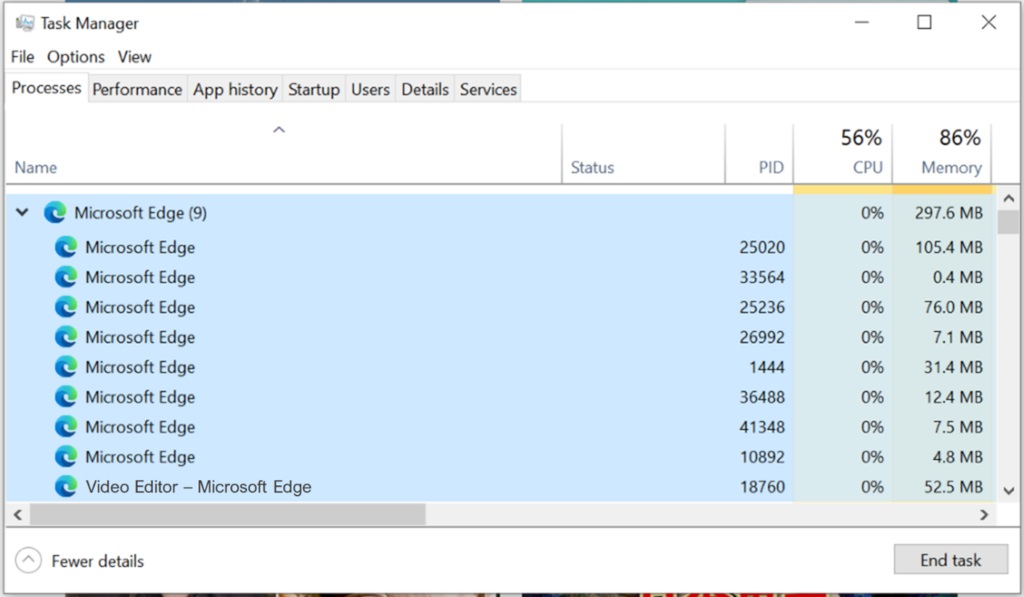Image resolution: width=1024 pixels, height=597 pixels.
Task: Click Edge icon of PID 1444 row
Action: coord(65,368)
